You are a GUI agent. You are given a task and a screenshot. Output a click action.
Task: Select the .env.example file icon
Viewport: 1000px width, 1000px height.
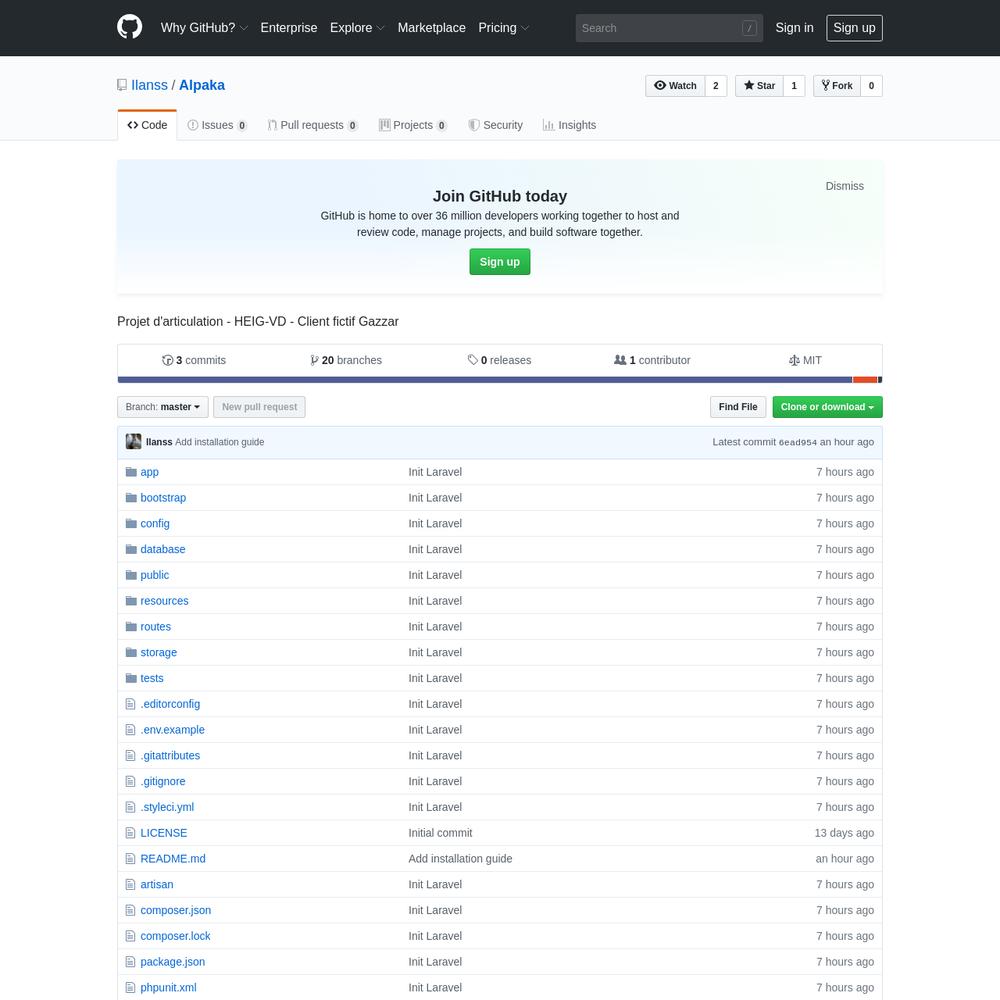[x=130, y=730]
